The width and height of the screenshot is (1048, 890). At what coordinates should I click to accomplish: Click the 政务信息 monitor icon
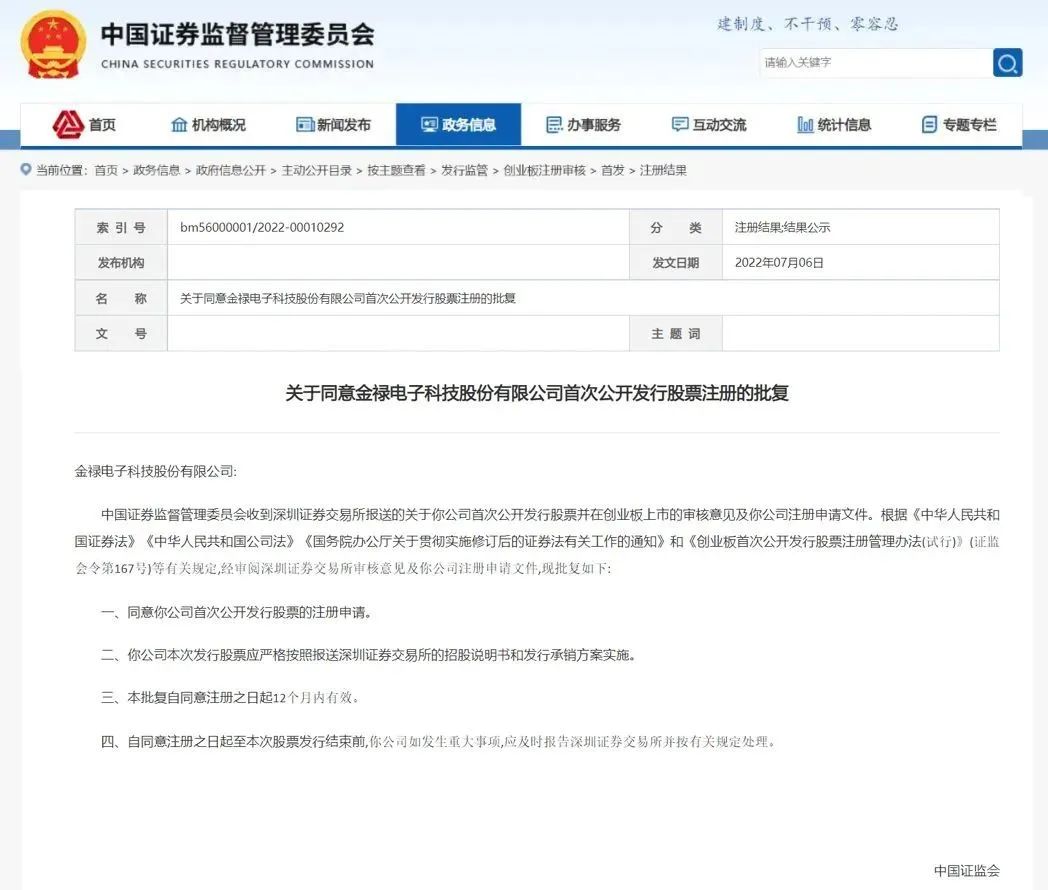pos(430,125)
